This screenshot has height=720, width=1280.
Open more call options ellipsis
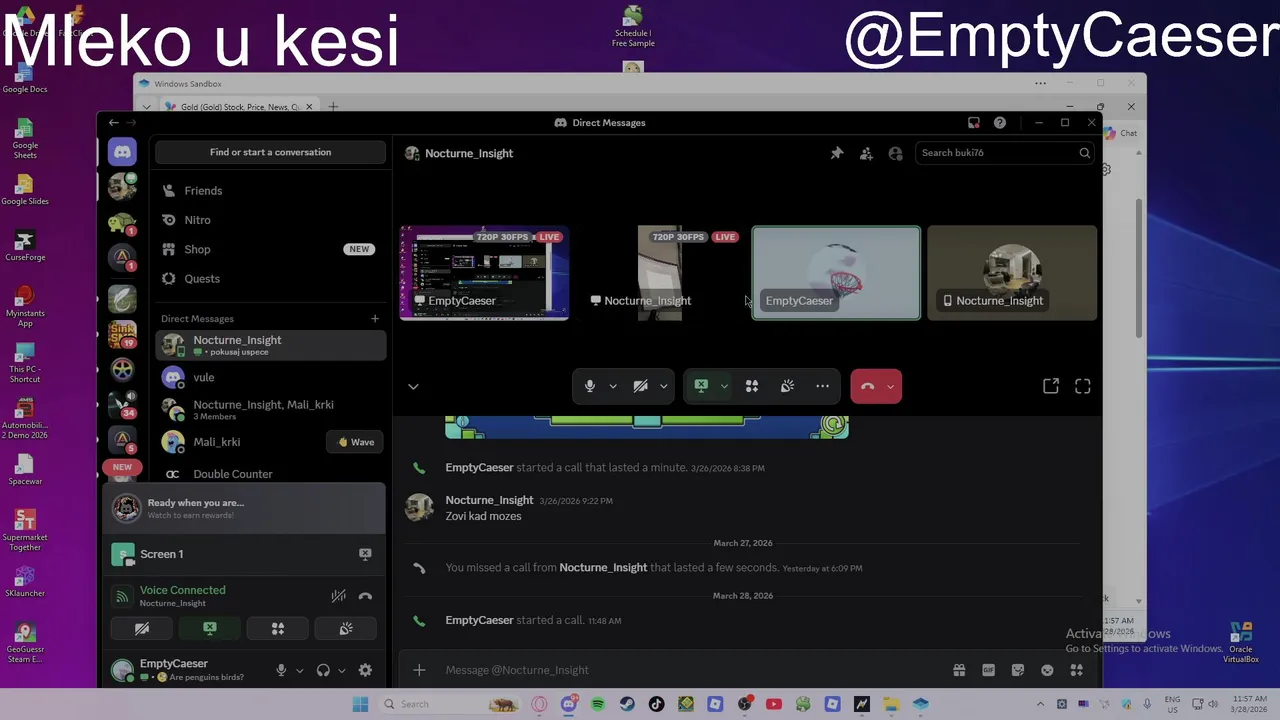point(822,386)
